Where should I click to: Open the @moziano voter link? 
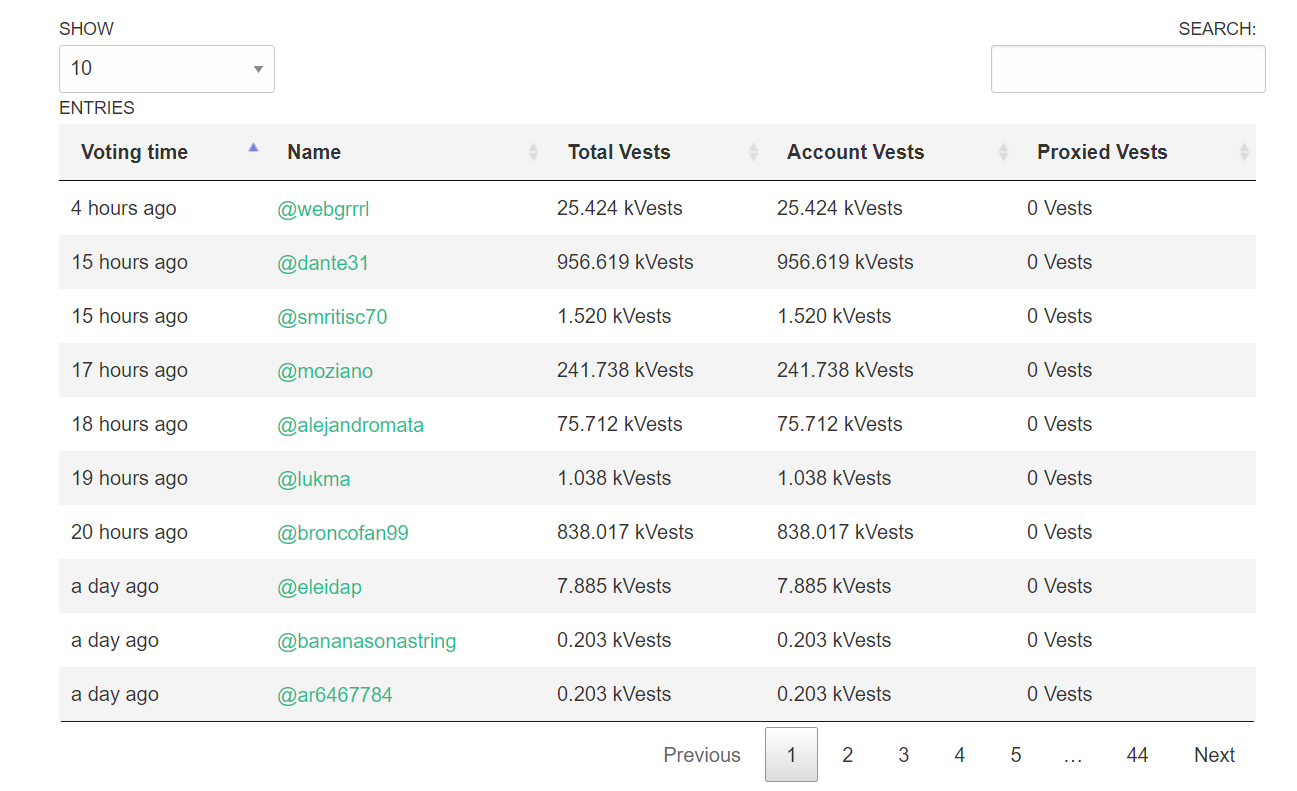click(325, 371)
